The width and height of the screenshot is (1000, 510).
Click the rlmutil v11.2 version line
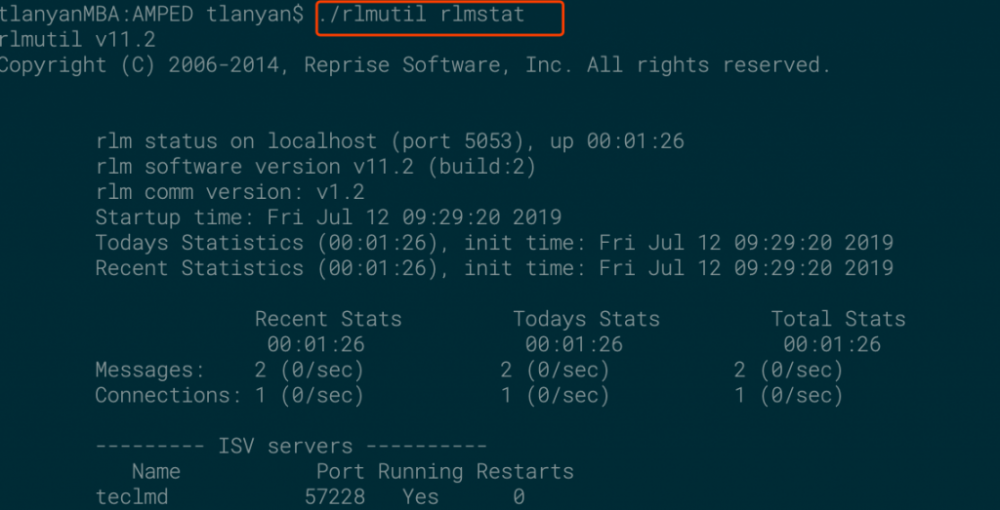pos(77,40)
